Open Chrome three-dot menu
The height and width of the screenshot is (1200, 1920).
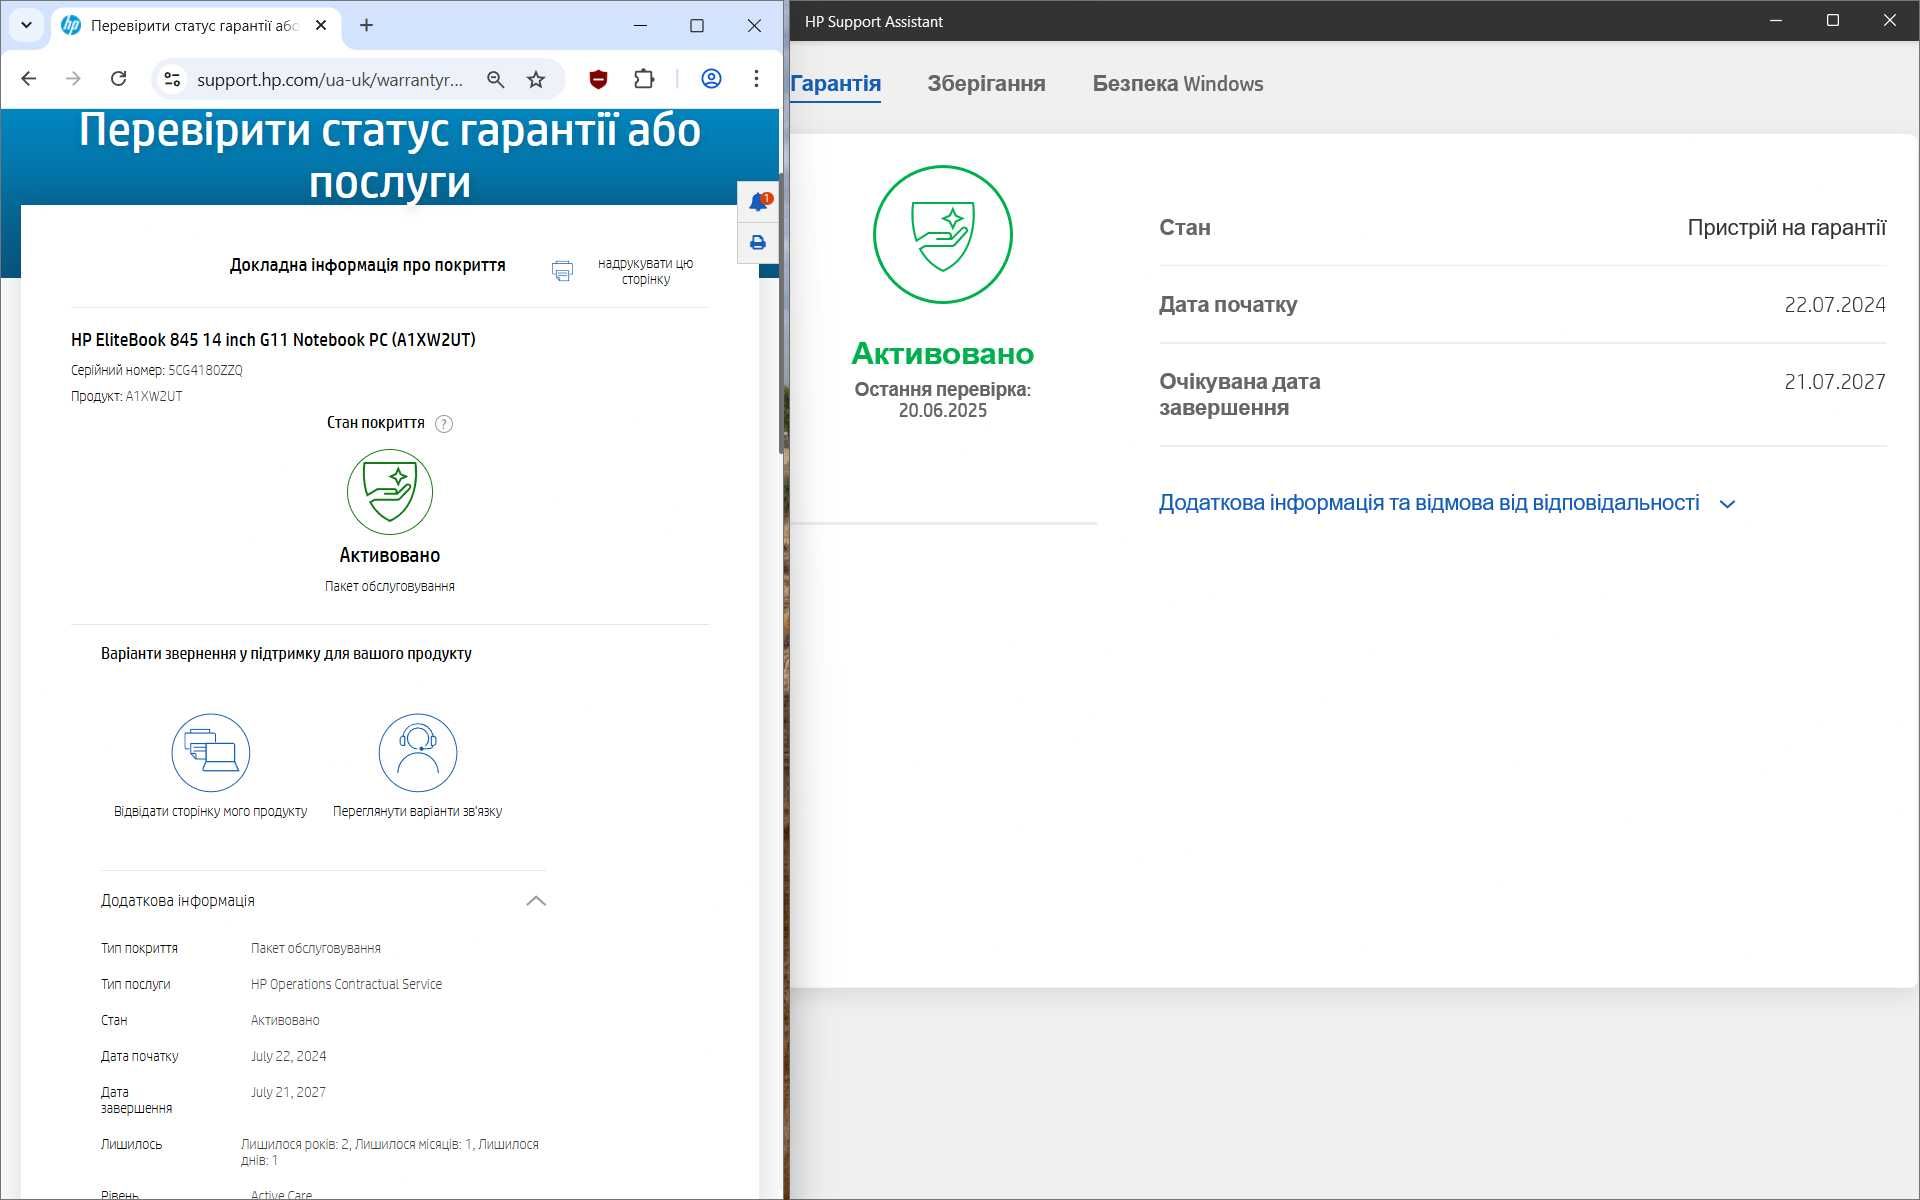click(x=756, y=79)
